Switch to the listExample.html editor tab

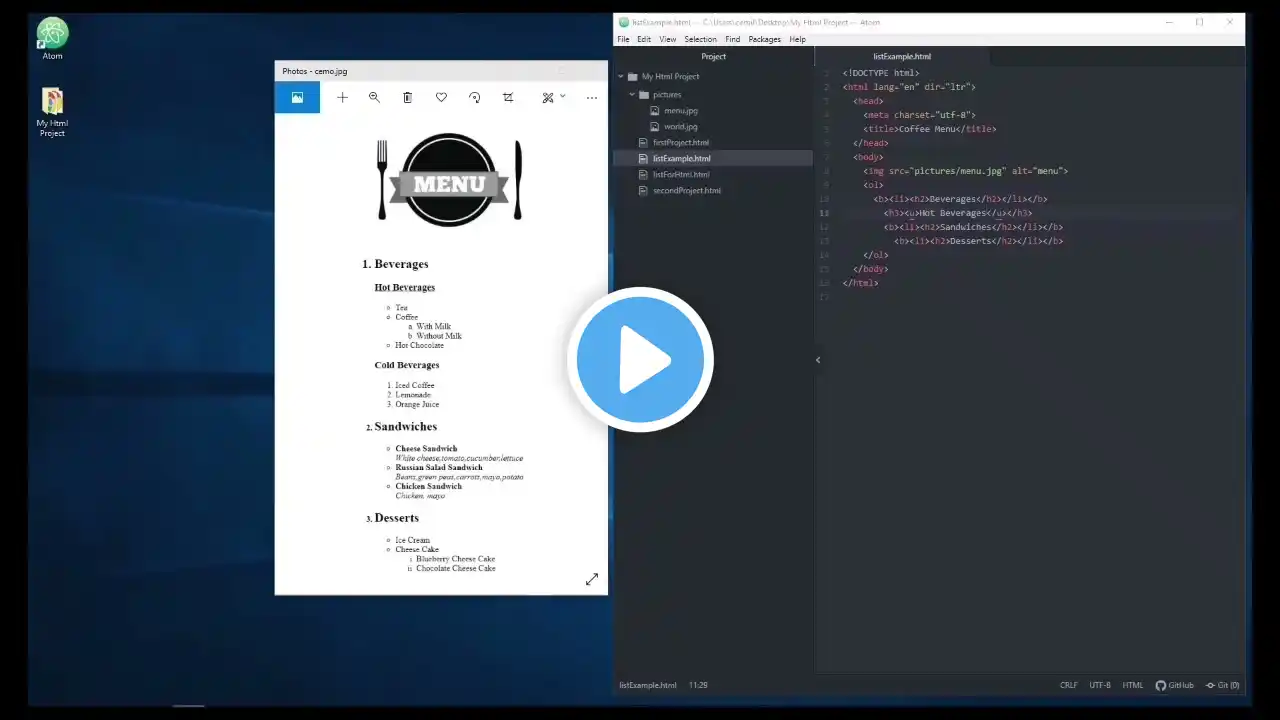tap(902, 56)
